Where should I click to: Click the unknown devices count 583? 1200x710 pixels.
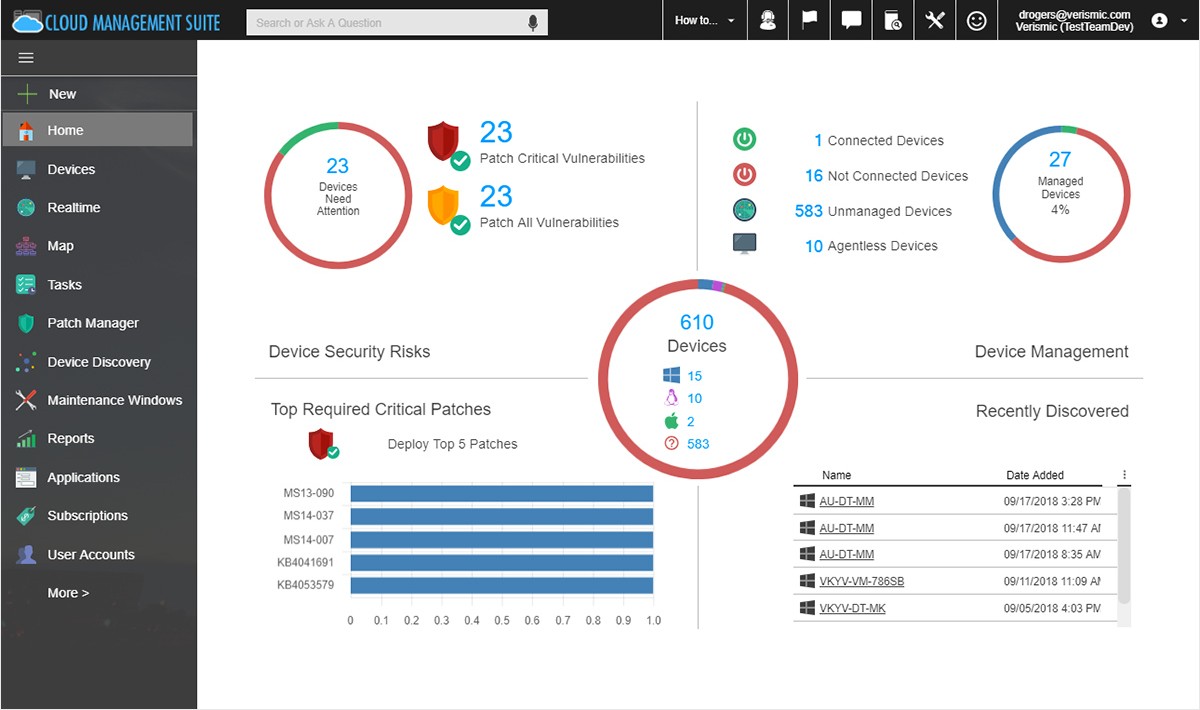tap(698, 444)
